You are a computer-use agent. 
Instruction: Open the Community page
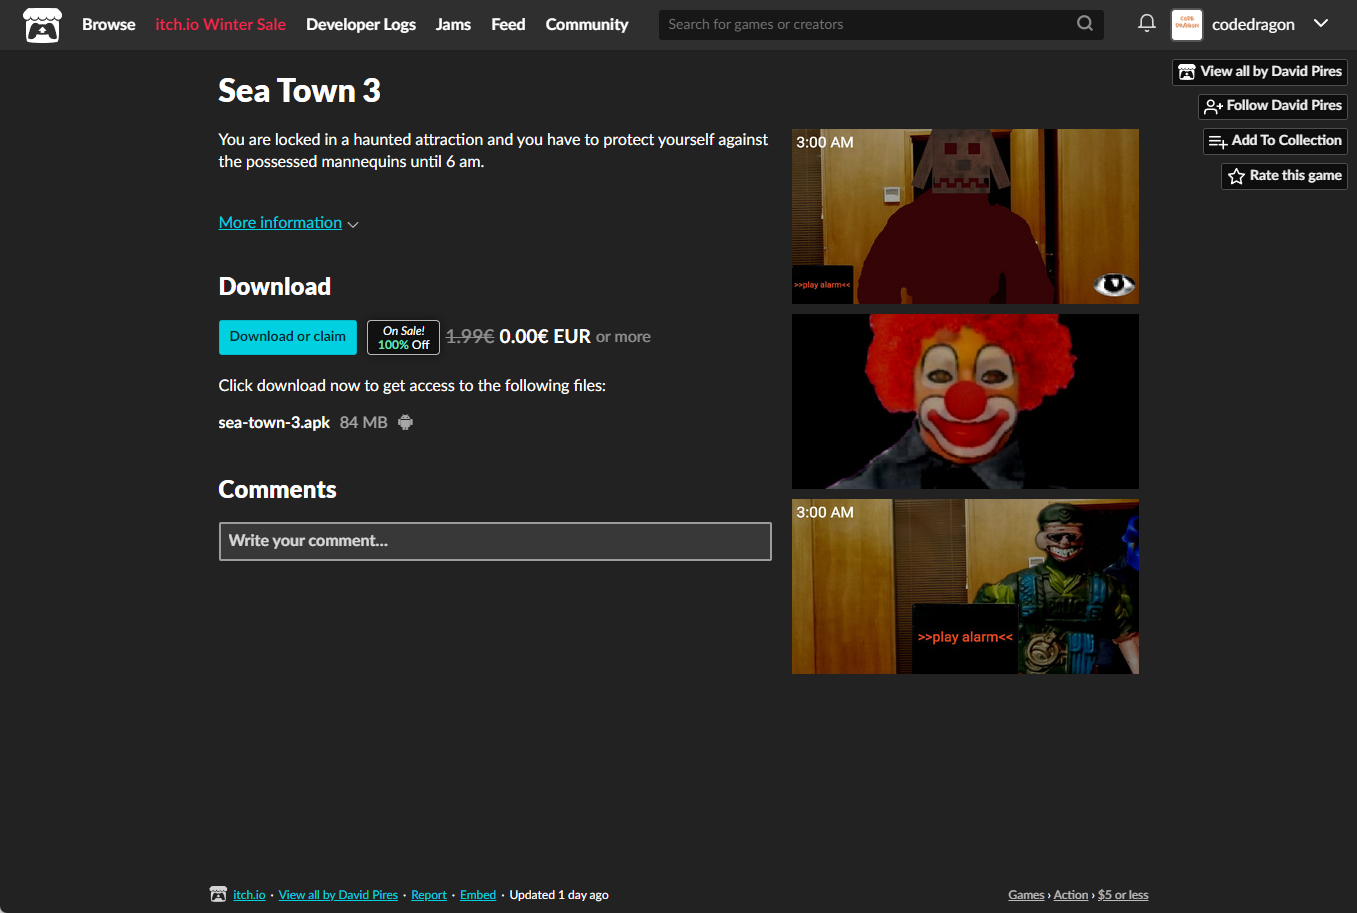587,24
